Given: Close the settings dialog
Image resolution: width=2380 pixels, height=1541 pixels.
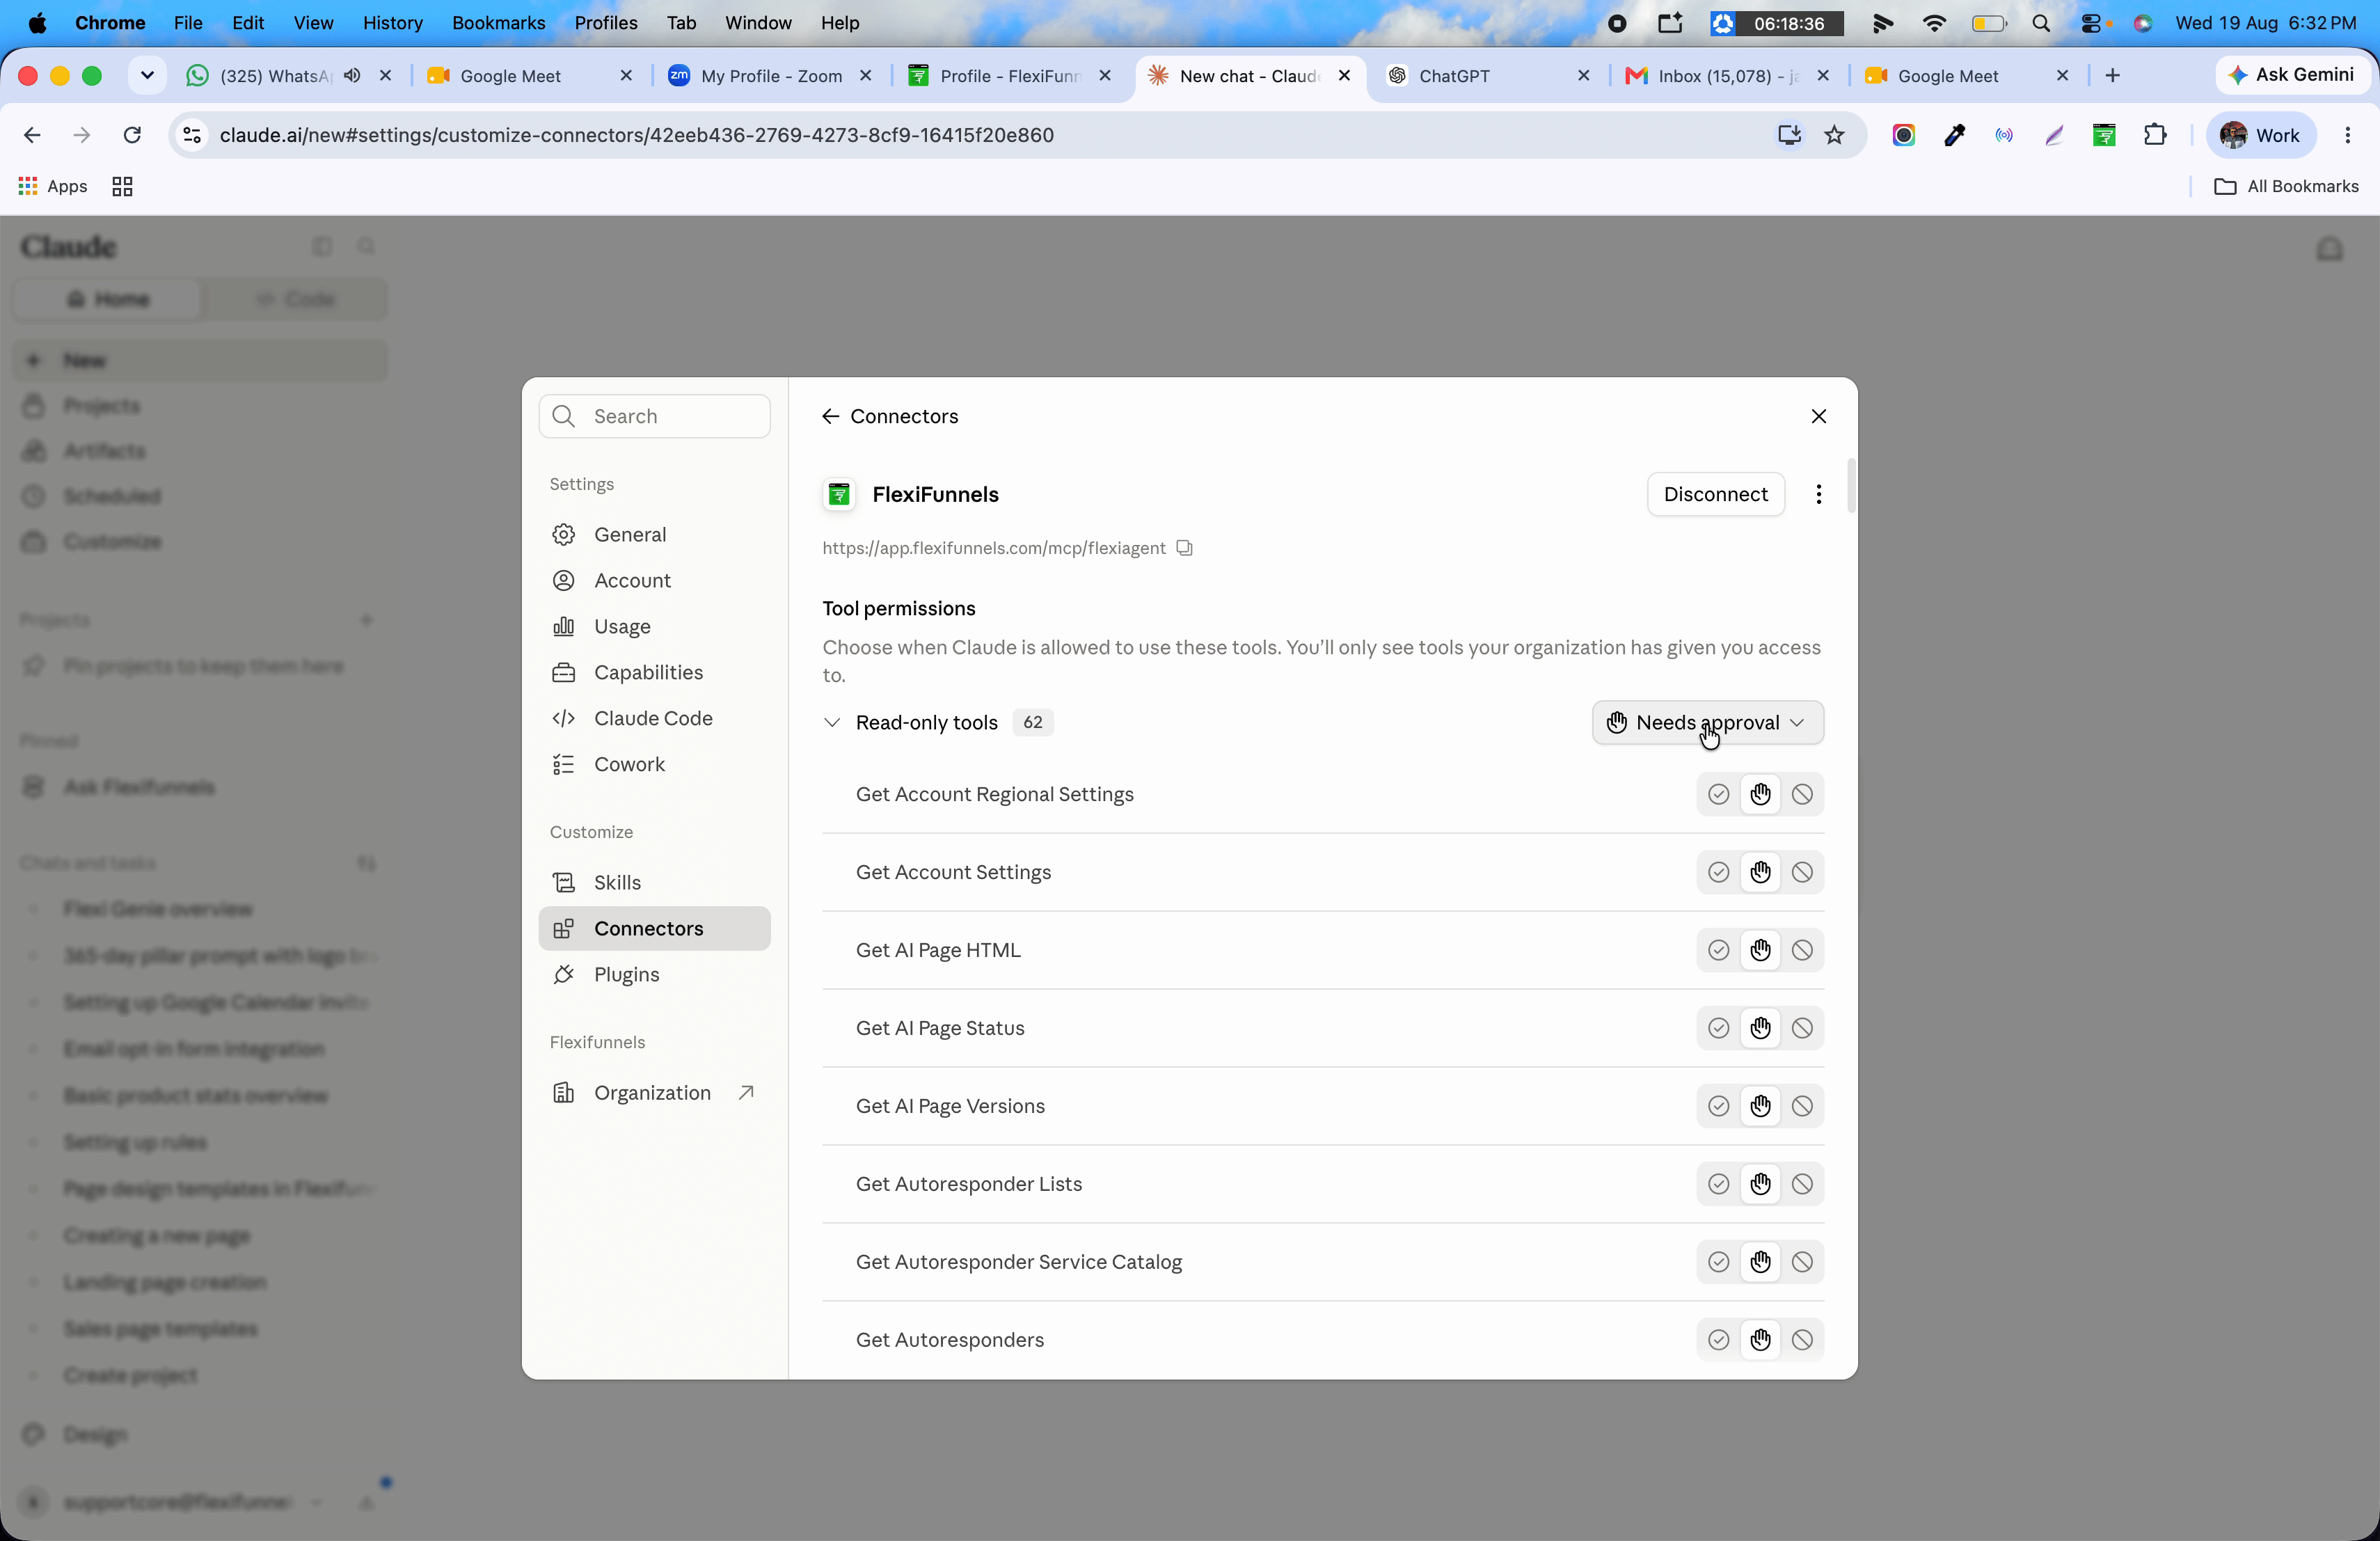Looking at the screenshot, I should 1818,416.
